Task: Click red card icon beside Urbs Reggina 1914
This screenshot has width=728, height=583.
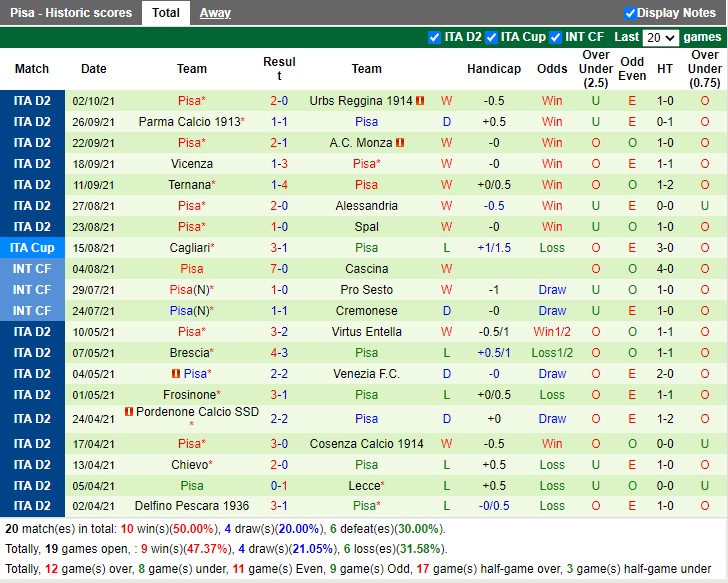Action: tap(420, 101)
